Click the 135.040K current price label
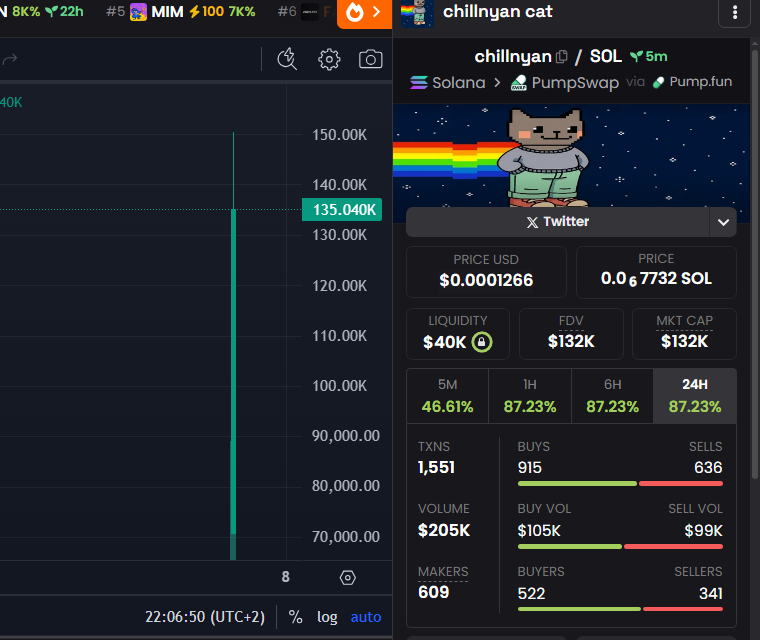This screenshot has height=640, width=760. coord(342,209)
